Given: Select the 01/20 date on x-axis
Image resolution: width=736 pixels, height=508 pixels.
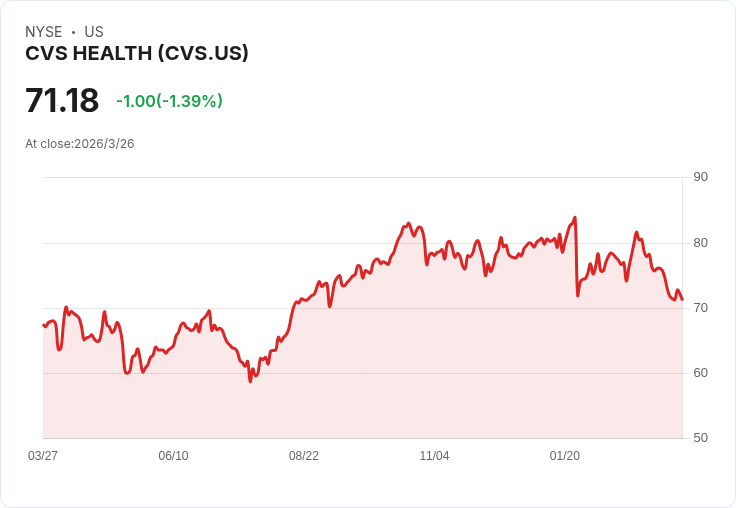Looking at the screenshot, I should click(565, 456).
